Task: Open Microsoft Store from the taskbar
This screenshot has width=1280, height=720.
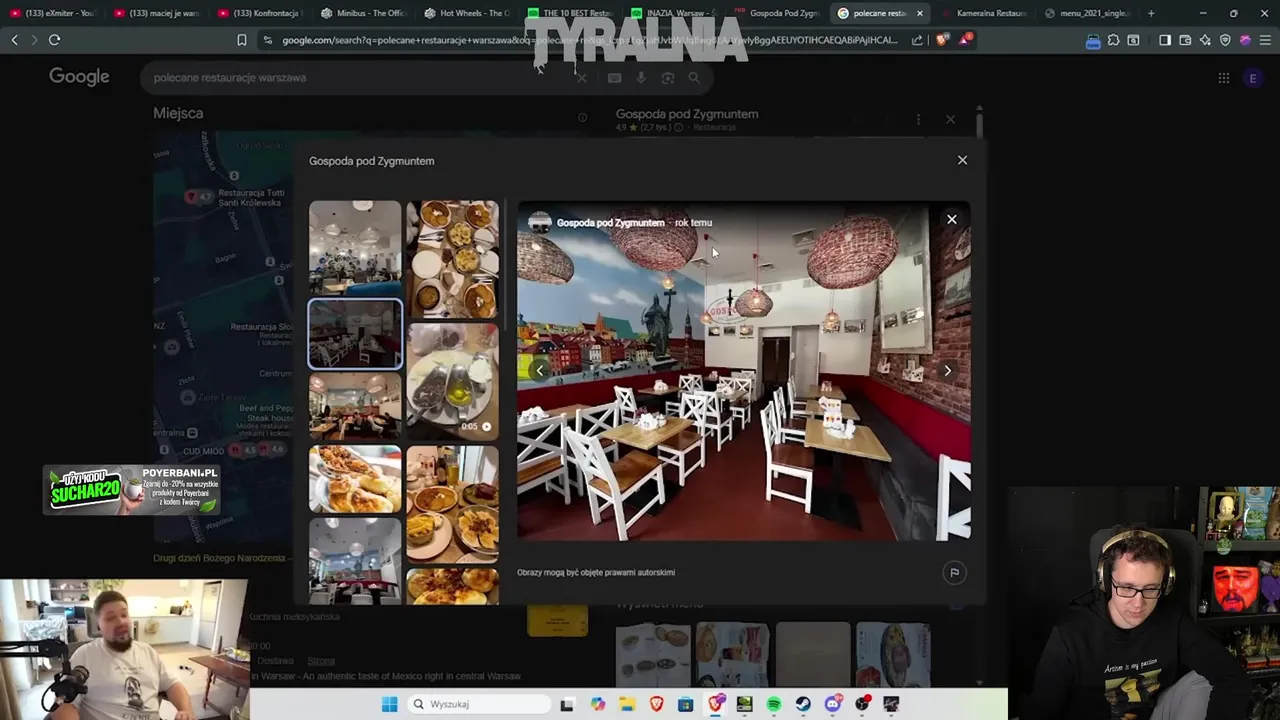Action: point(686,704)
